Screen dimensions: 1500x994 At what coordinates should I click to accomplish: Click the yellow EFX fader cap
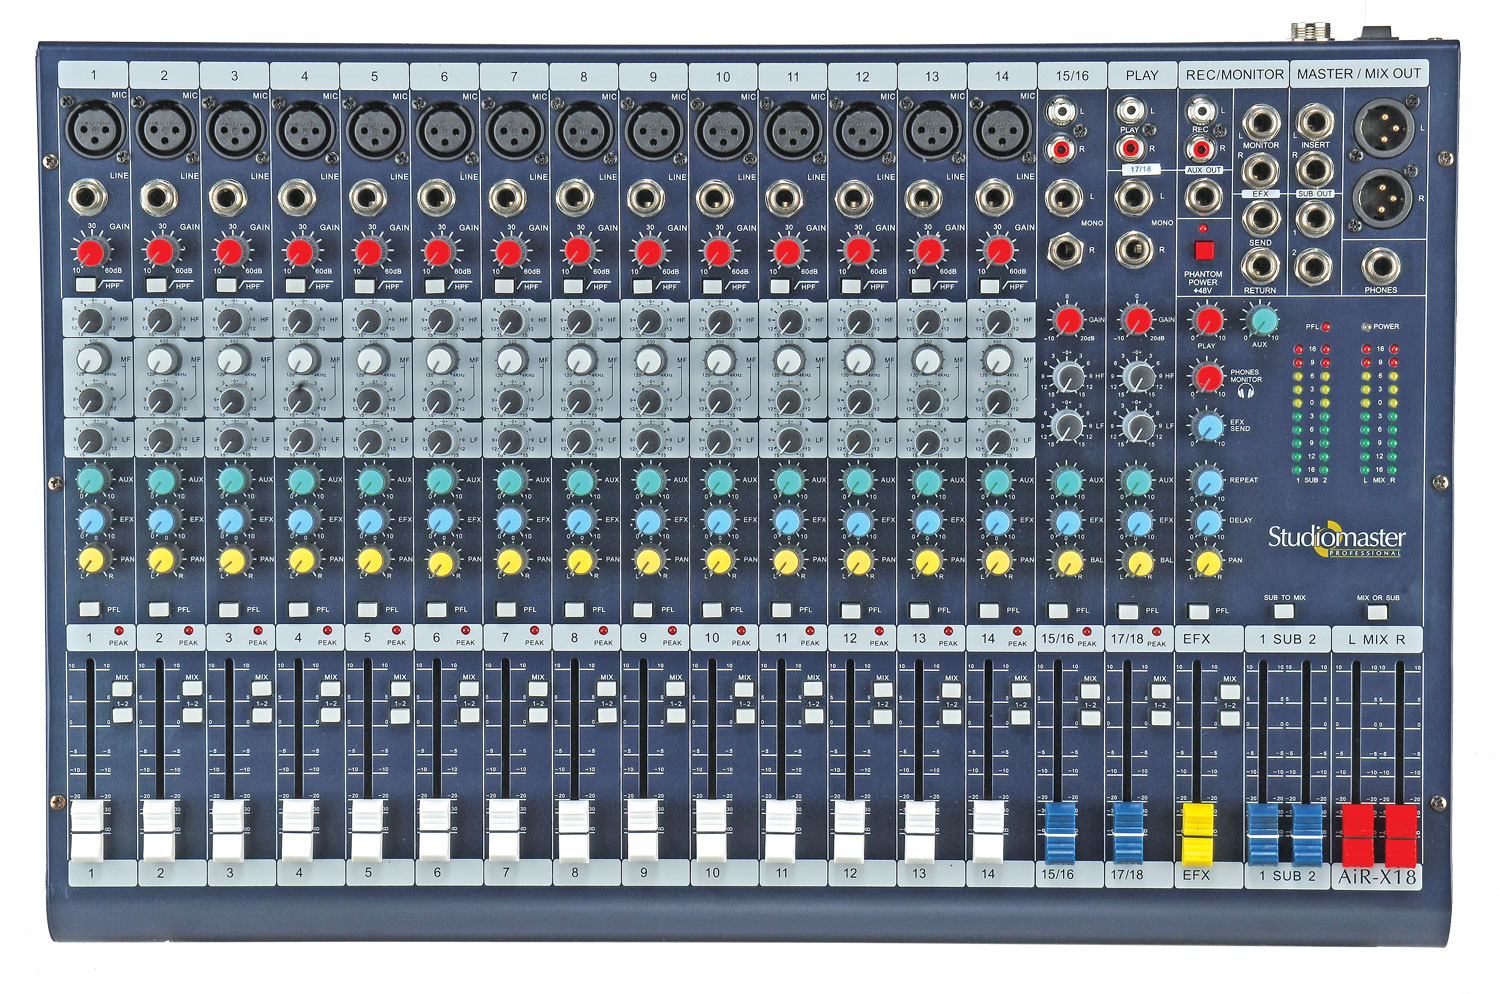(1197, 833)
